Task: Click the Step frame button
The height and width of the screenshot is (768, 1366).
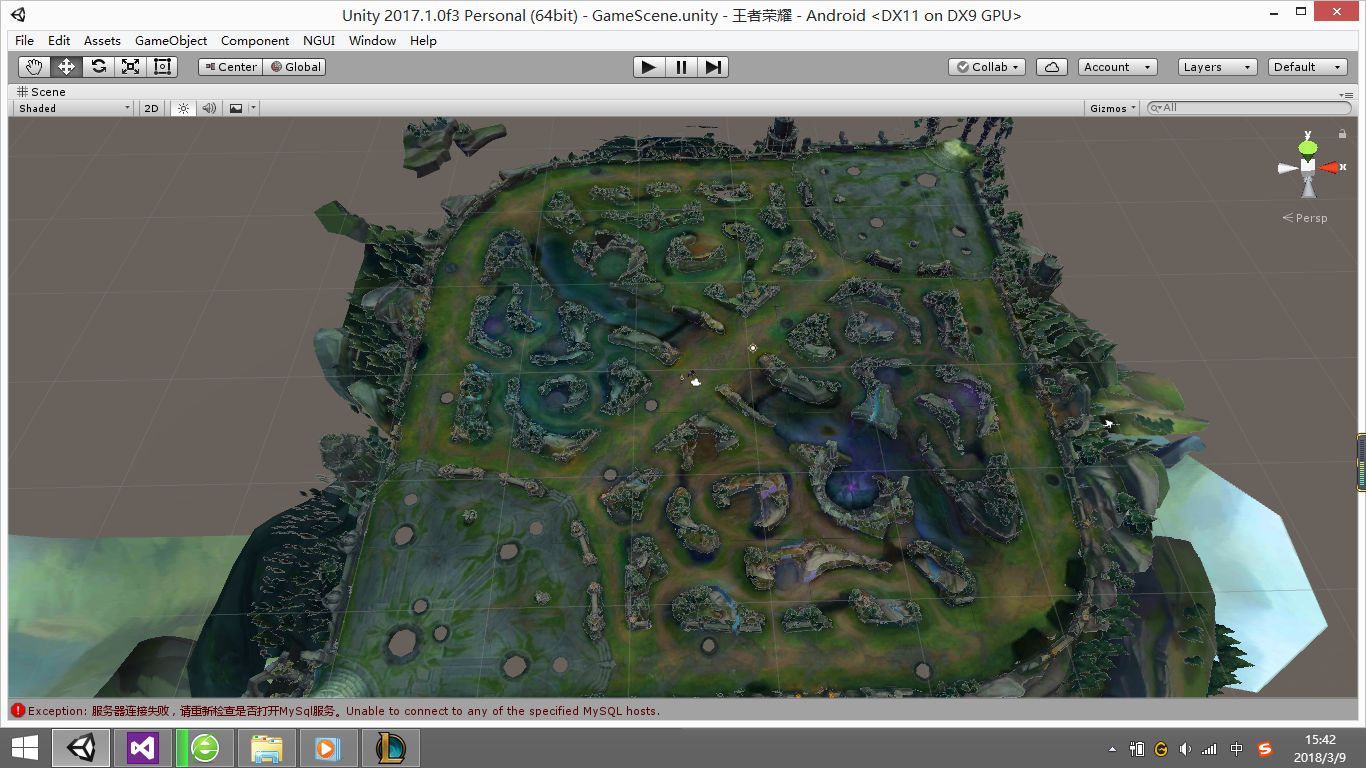Action: pyautogui.click(x=713, y=67)
